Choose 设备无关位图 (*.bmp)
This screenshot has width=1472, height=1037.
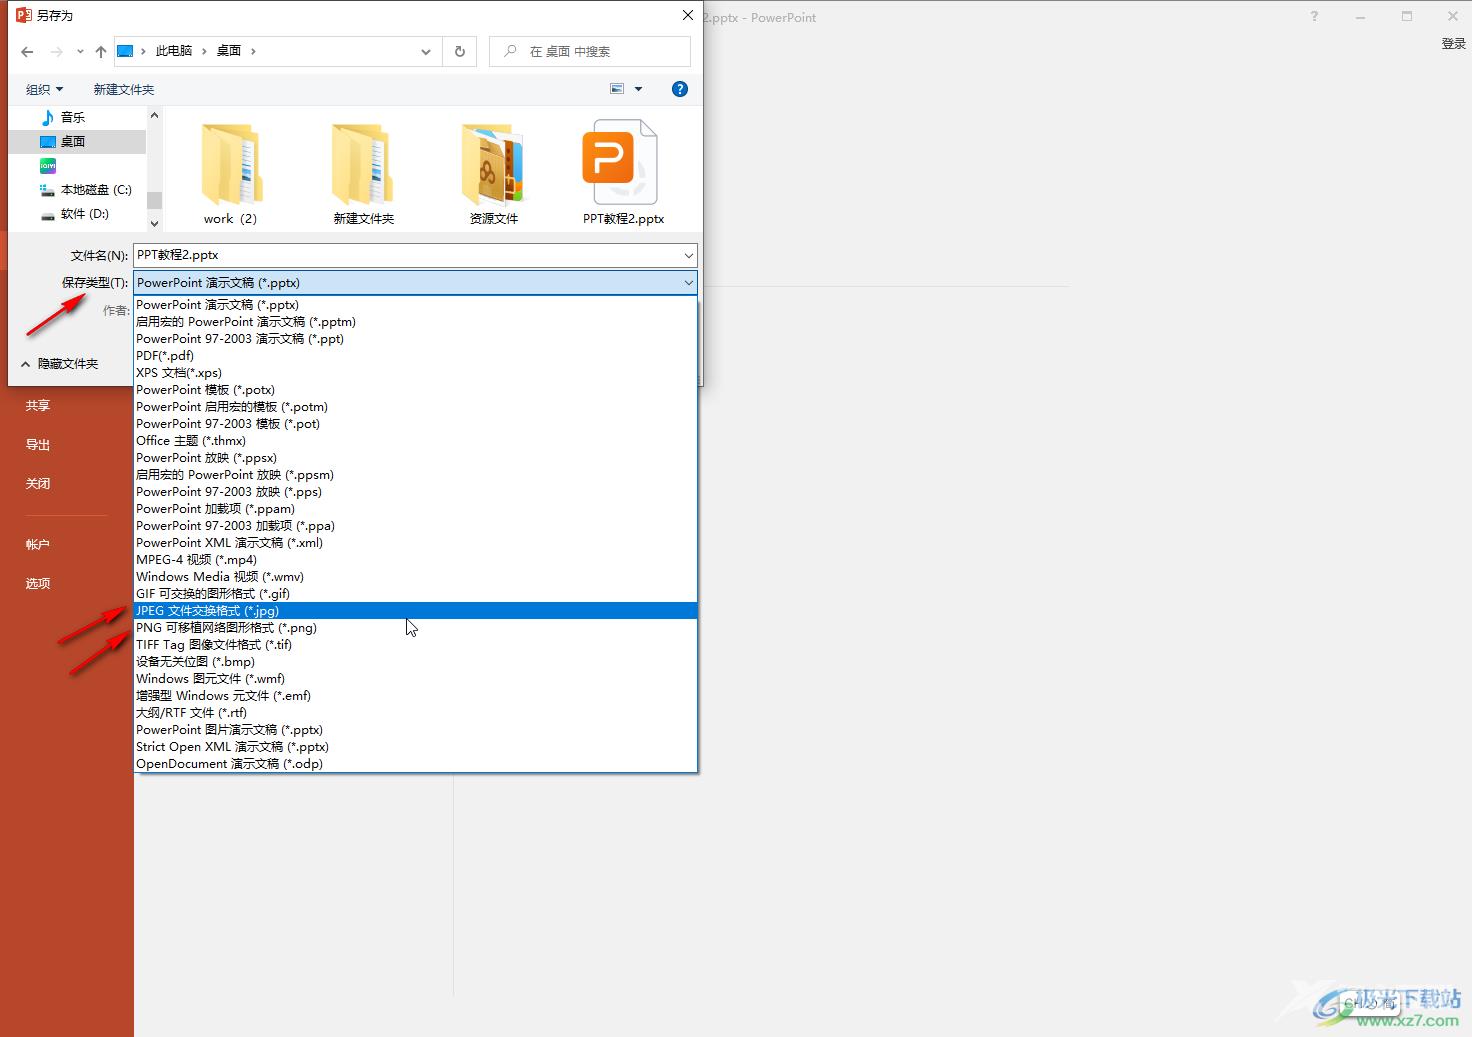point(416,662)
